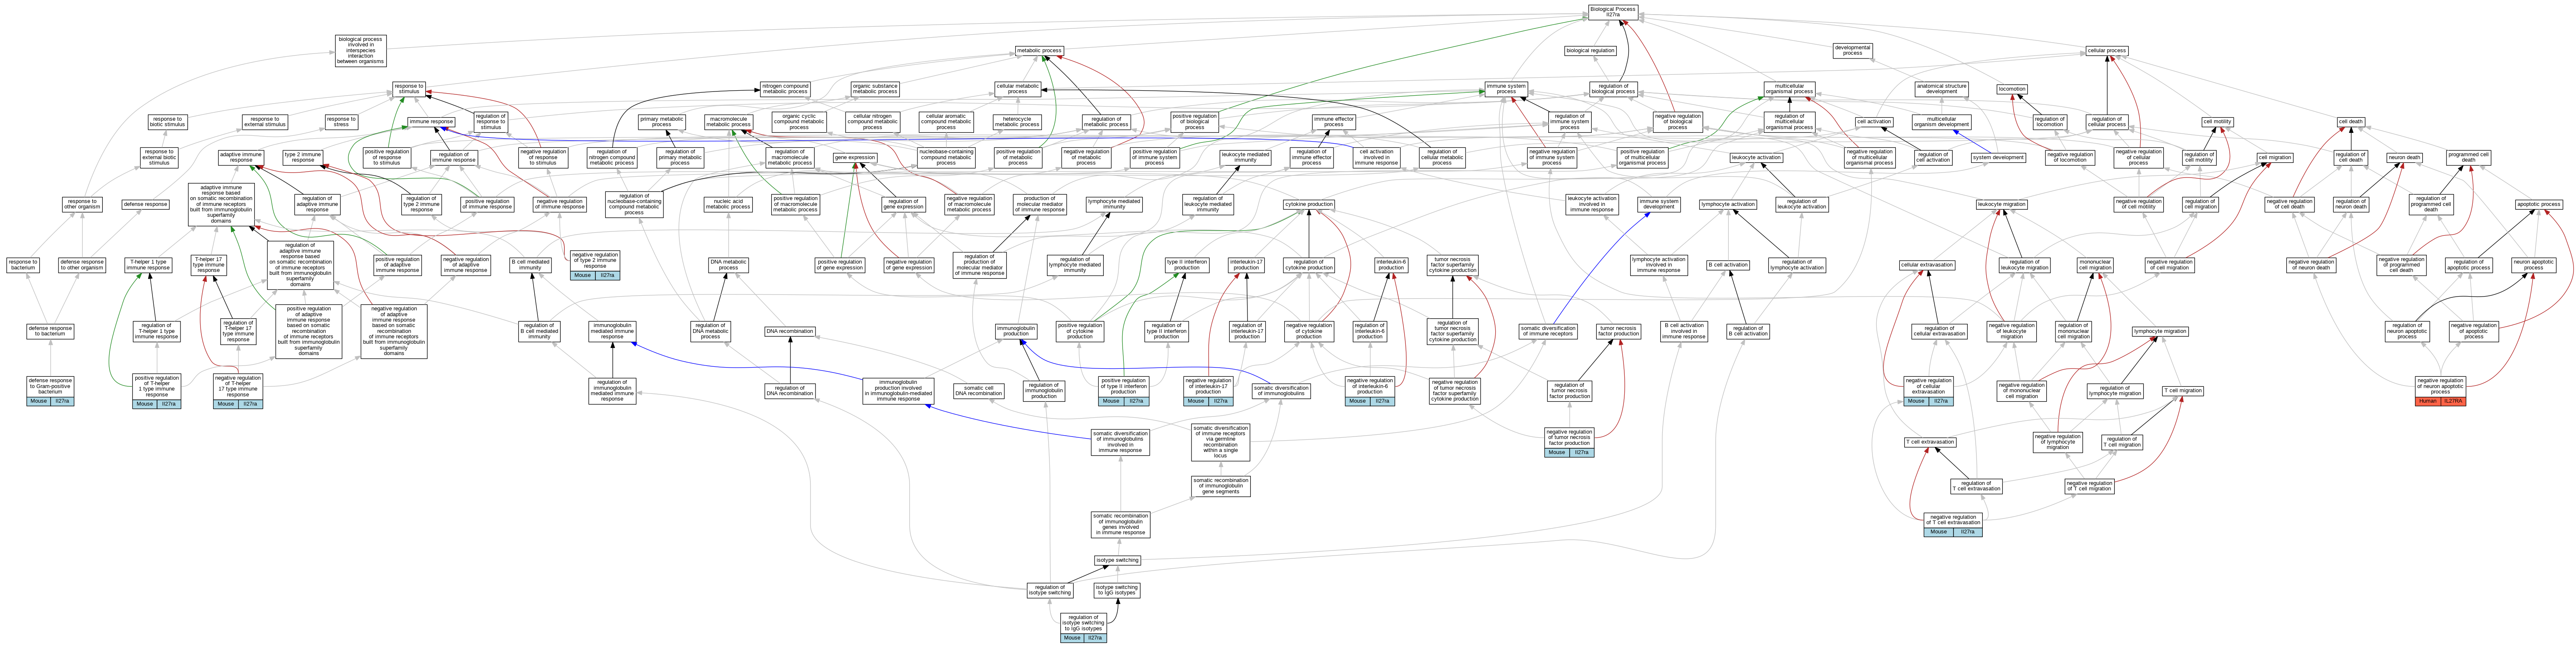This screenshot has width=2576, height=647.
Task: Select the 'leukocyte activation' node
Action: (x=1756, y=157)
